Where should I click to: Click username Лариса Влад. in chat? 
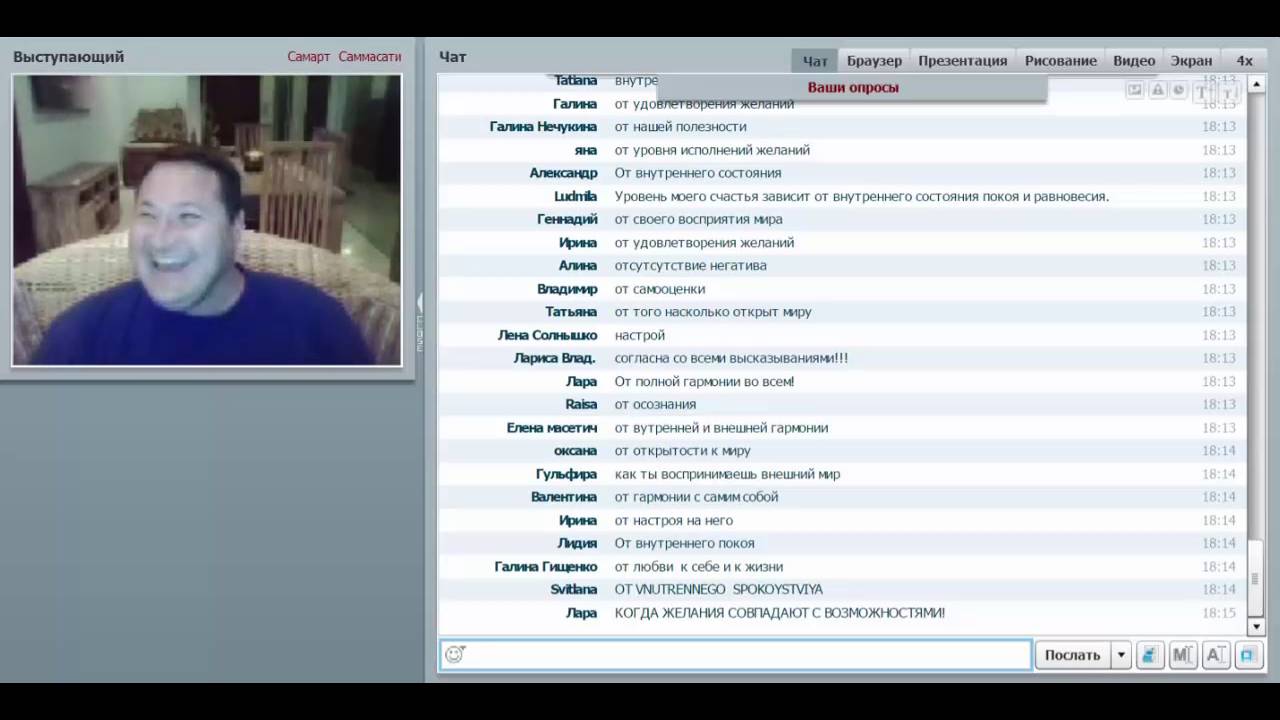(x=554, y=358)
